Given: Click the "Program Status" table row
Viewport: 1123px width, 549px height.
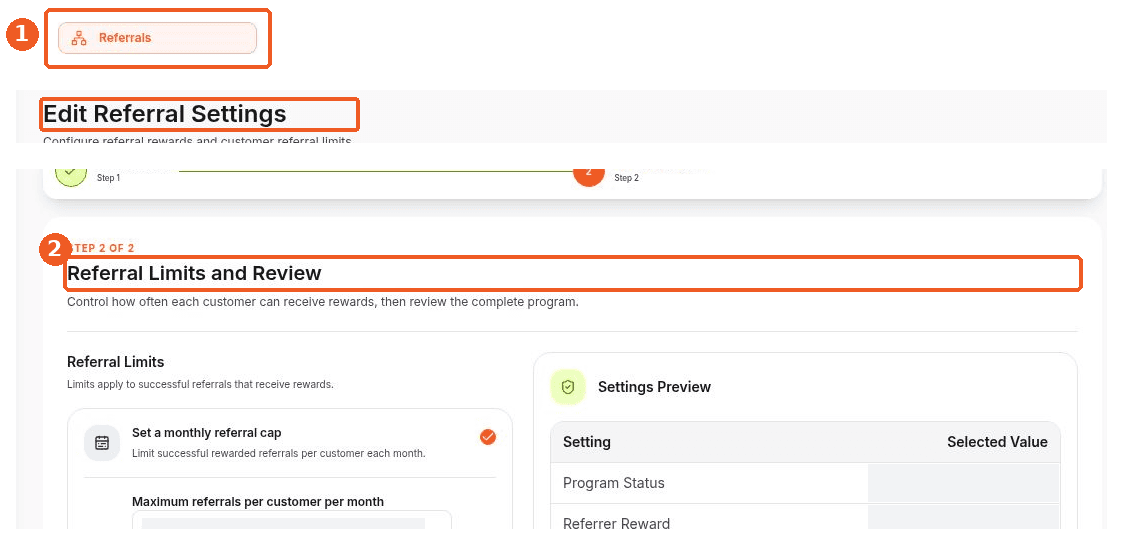Looking at the screenshot, I should click(805, 483).
